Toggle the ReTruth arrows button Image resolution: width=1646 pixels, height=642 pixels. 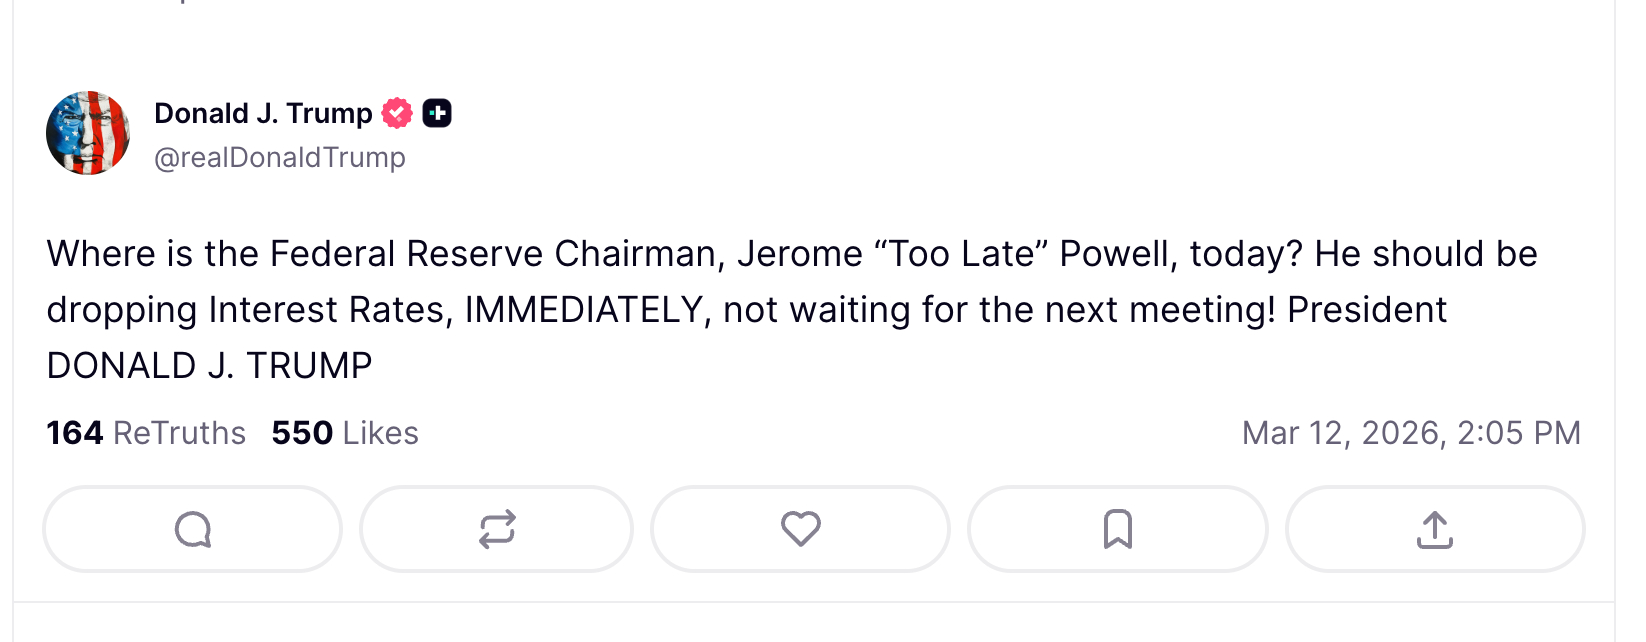pyautogui.click(x=497, y=529)
